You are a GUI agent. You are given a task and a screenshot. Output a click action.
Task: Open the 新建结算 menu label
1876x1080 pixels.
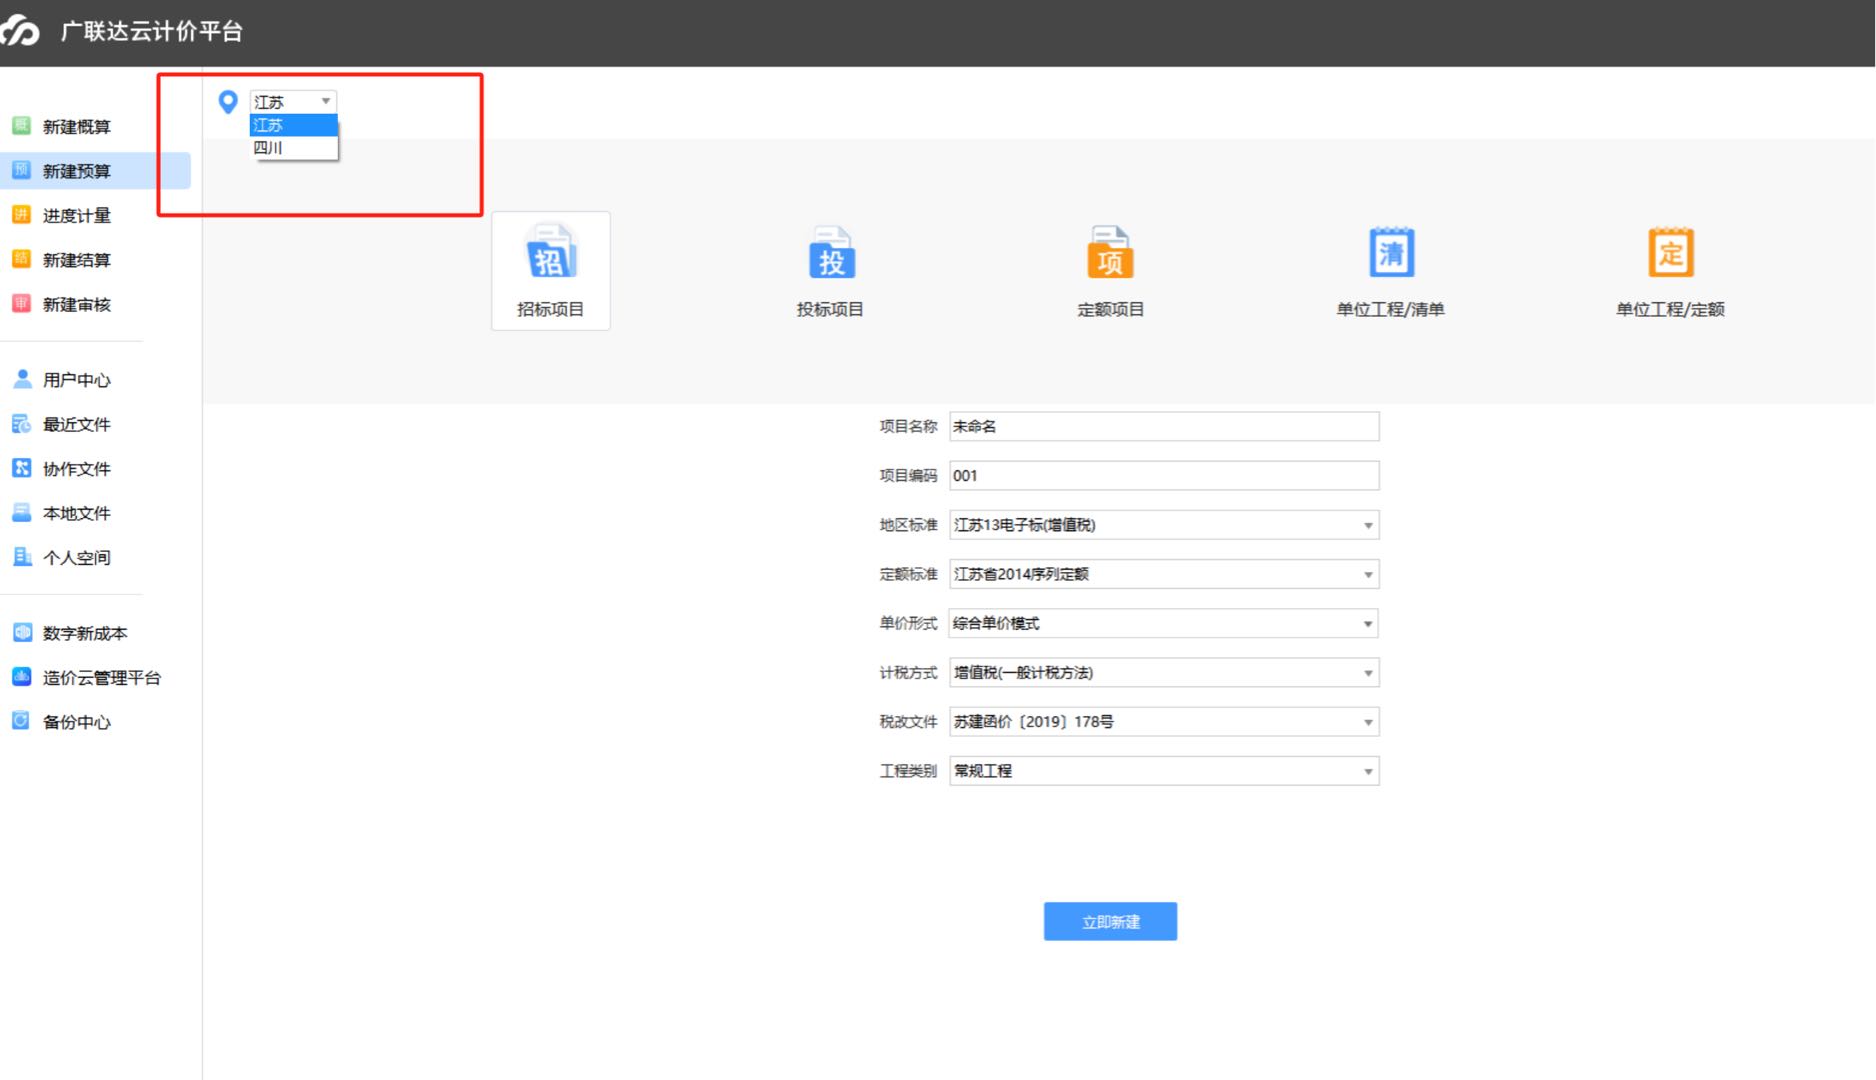(x=77, y=260)
